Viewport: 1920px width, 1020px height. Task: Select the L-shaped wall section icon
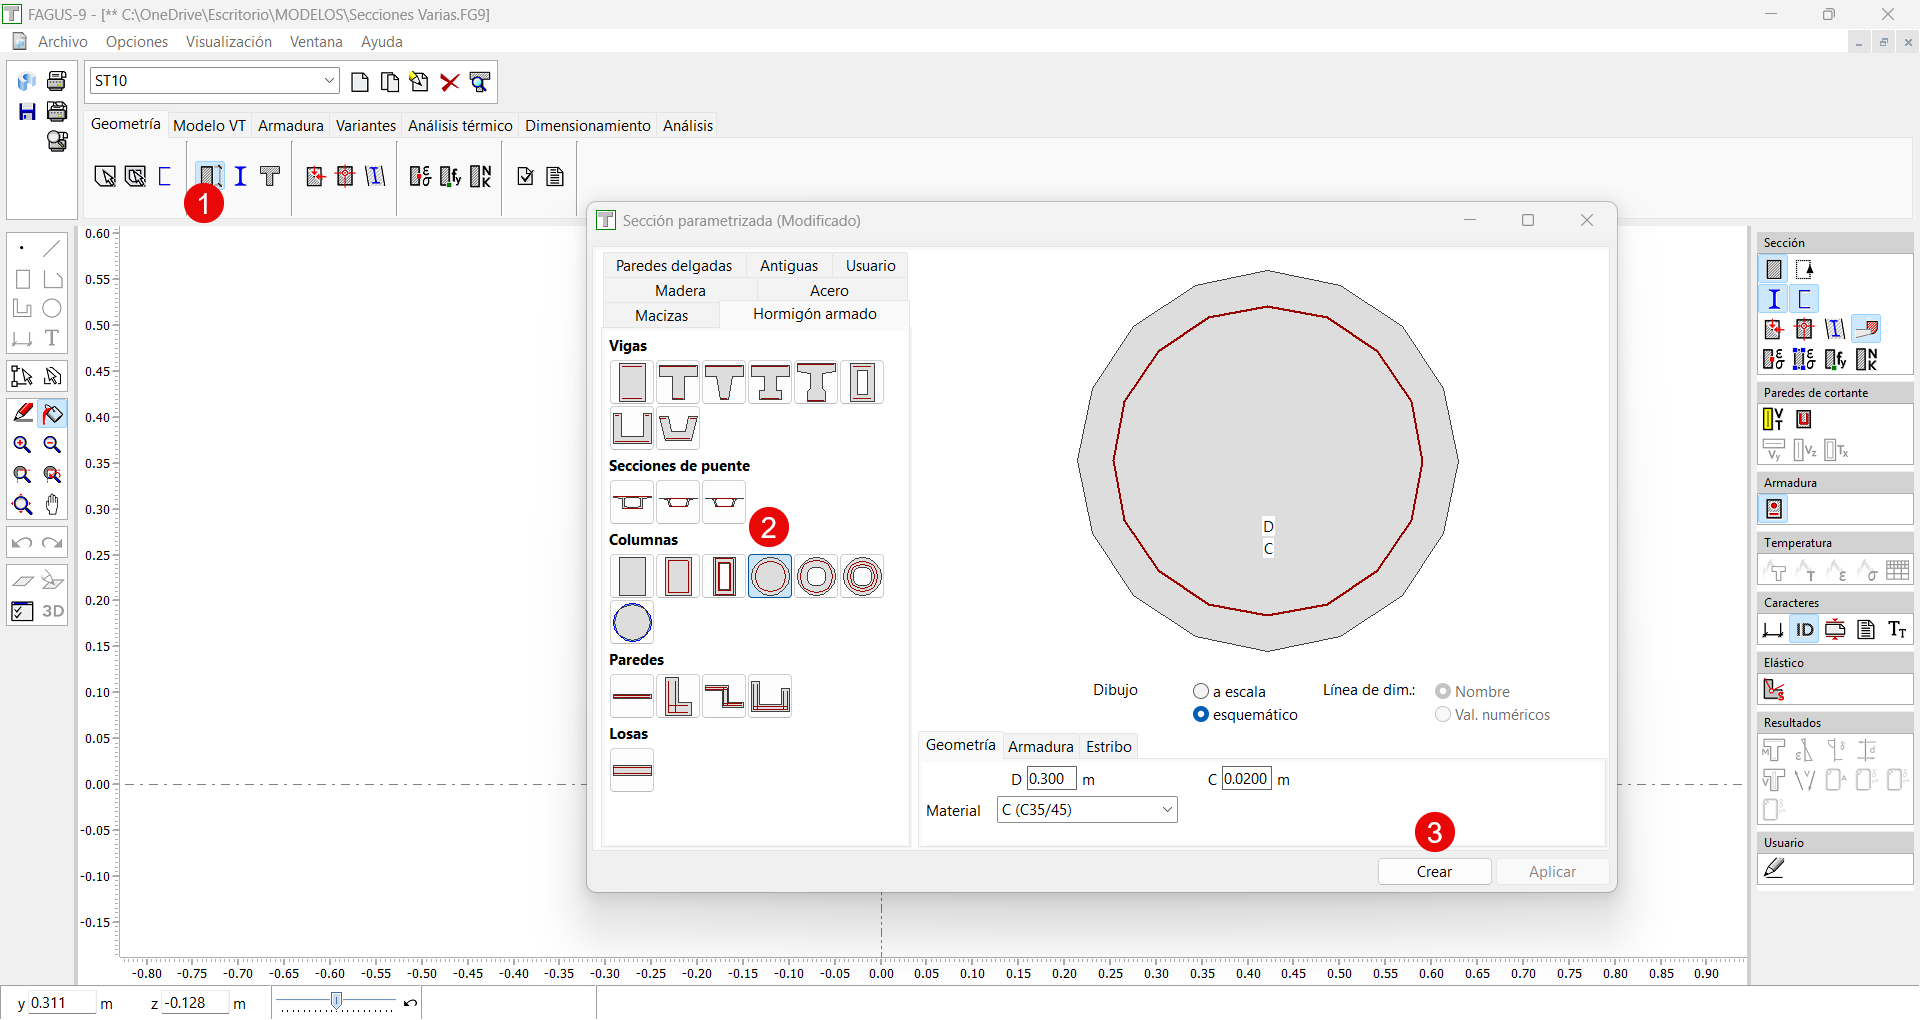click(678, 697)
